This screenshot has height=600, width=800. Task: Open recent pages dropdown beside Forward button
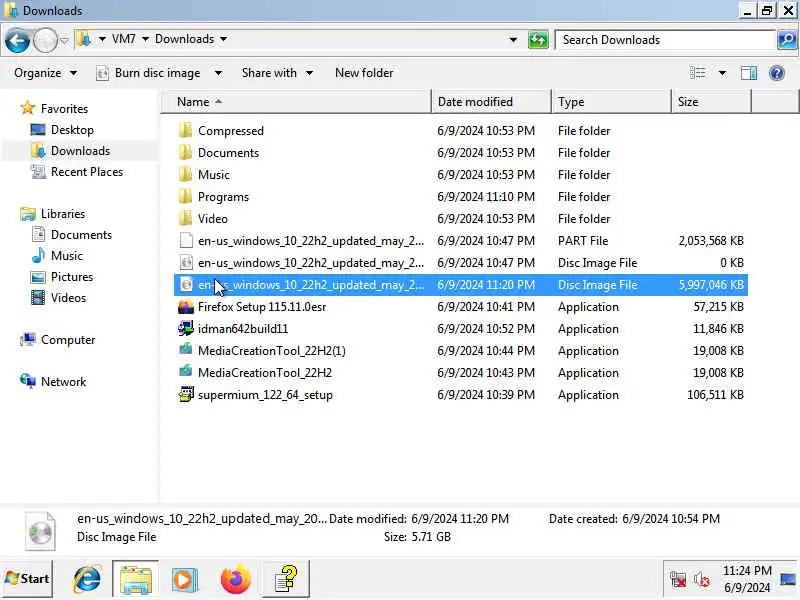64,40
